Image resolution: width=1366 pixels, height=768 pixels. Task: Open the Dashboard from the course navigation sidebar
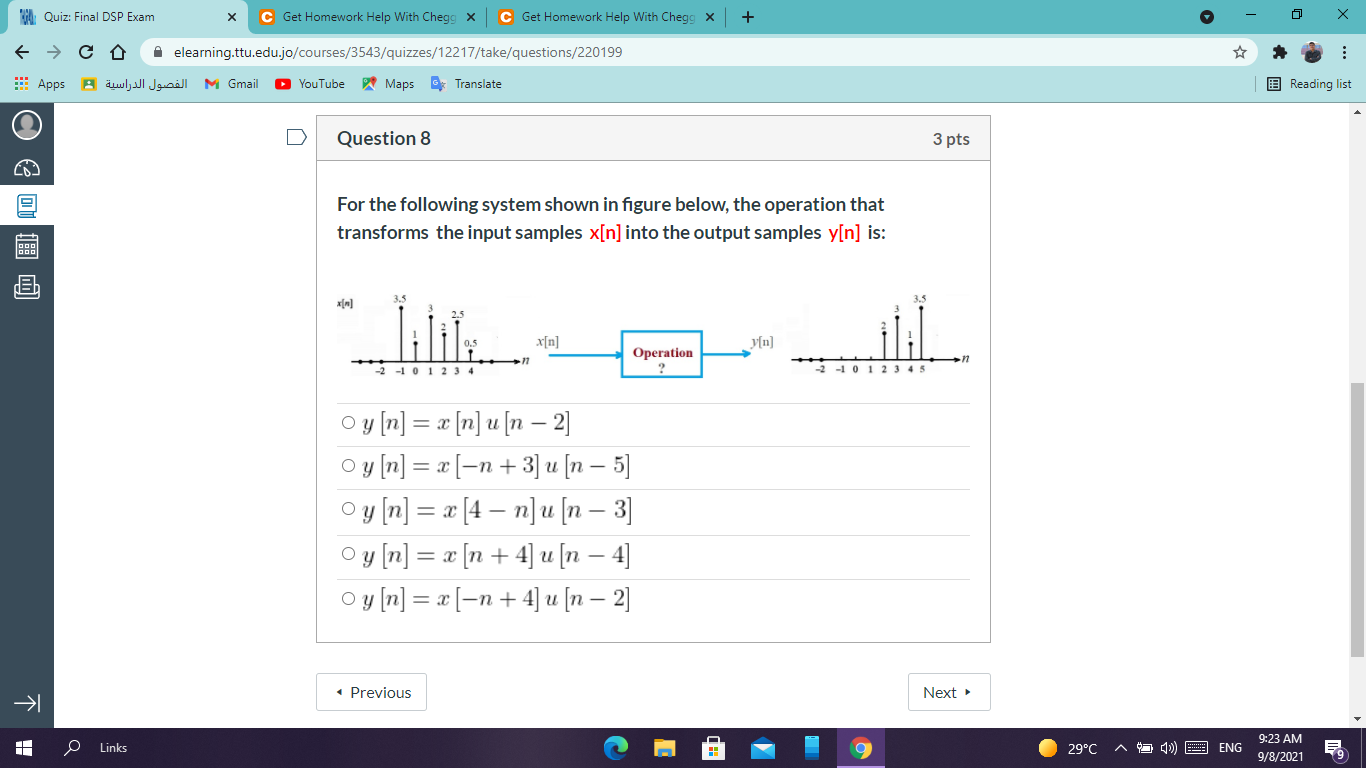(x=27, y=167)
